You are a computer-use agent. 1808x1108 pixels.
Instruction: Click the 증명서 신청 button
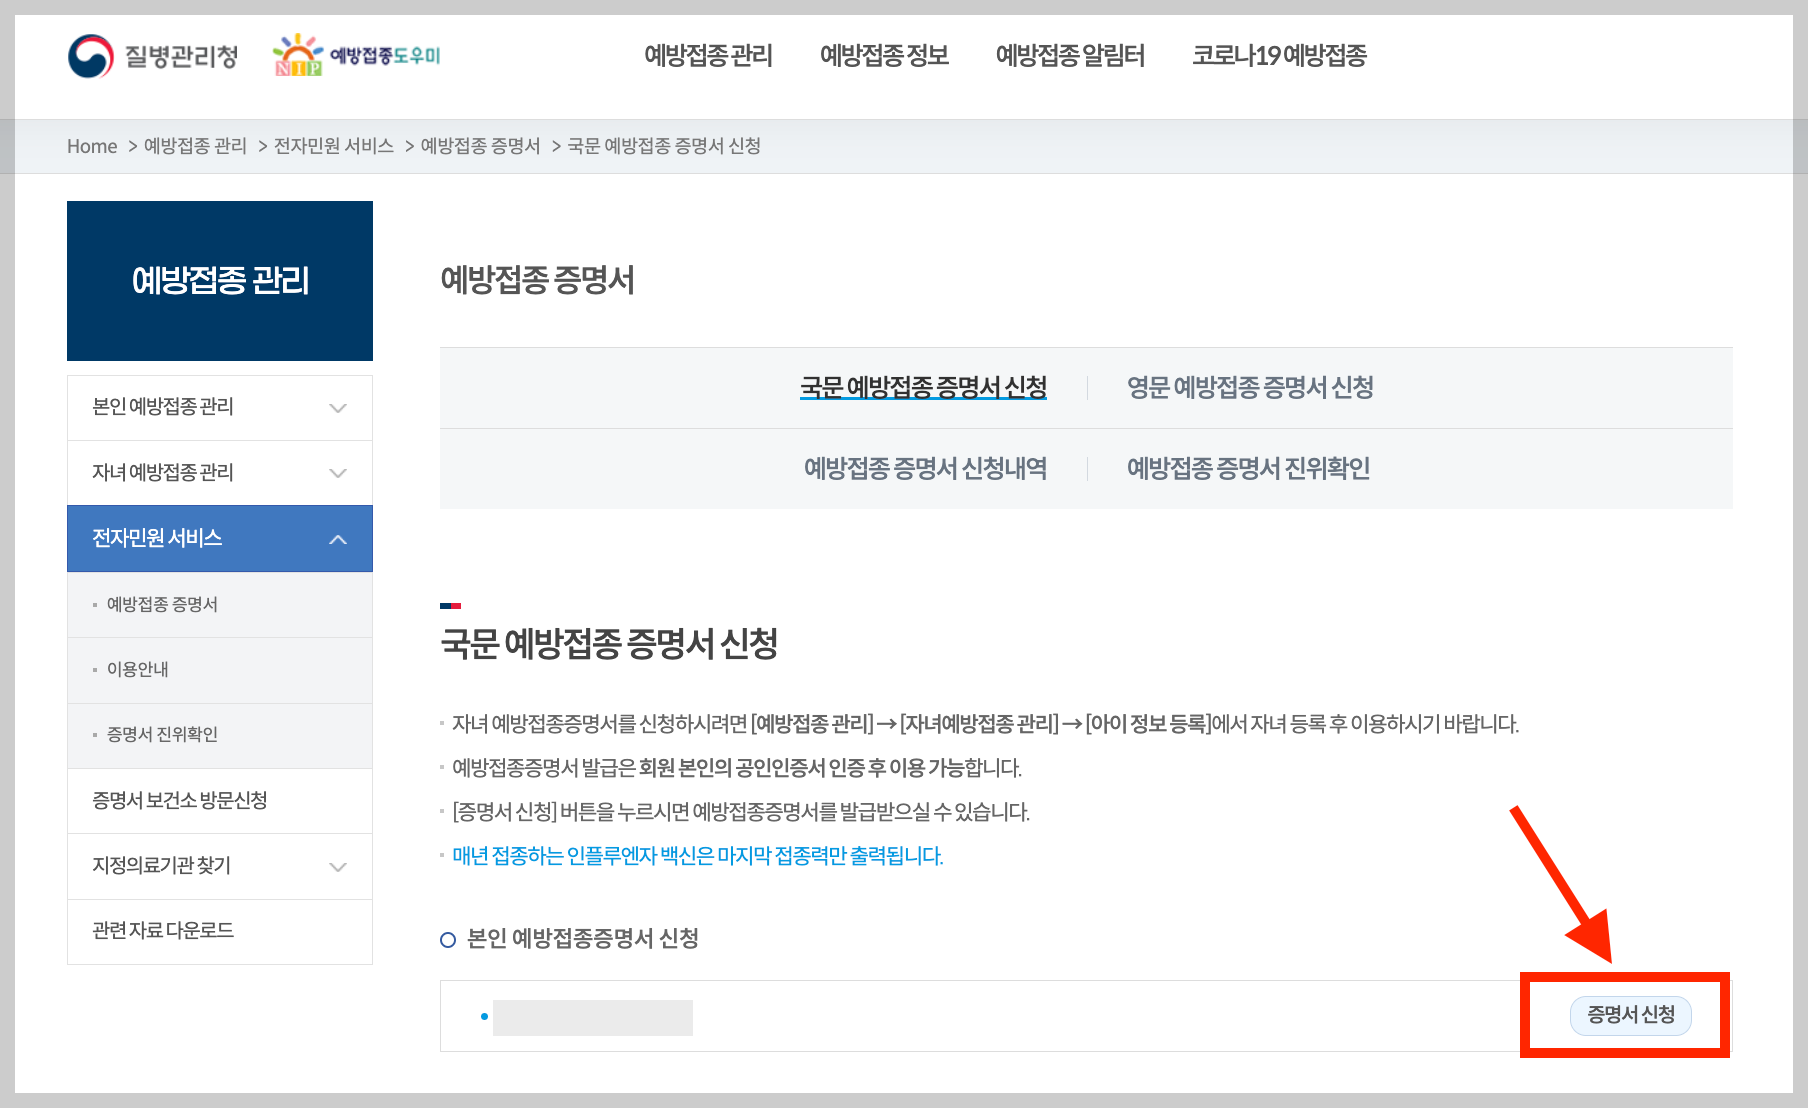1630,1016
